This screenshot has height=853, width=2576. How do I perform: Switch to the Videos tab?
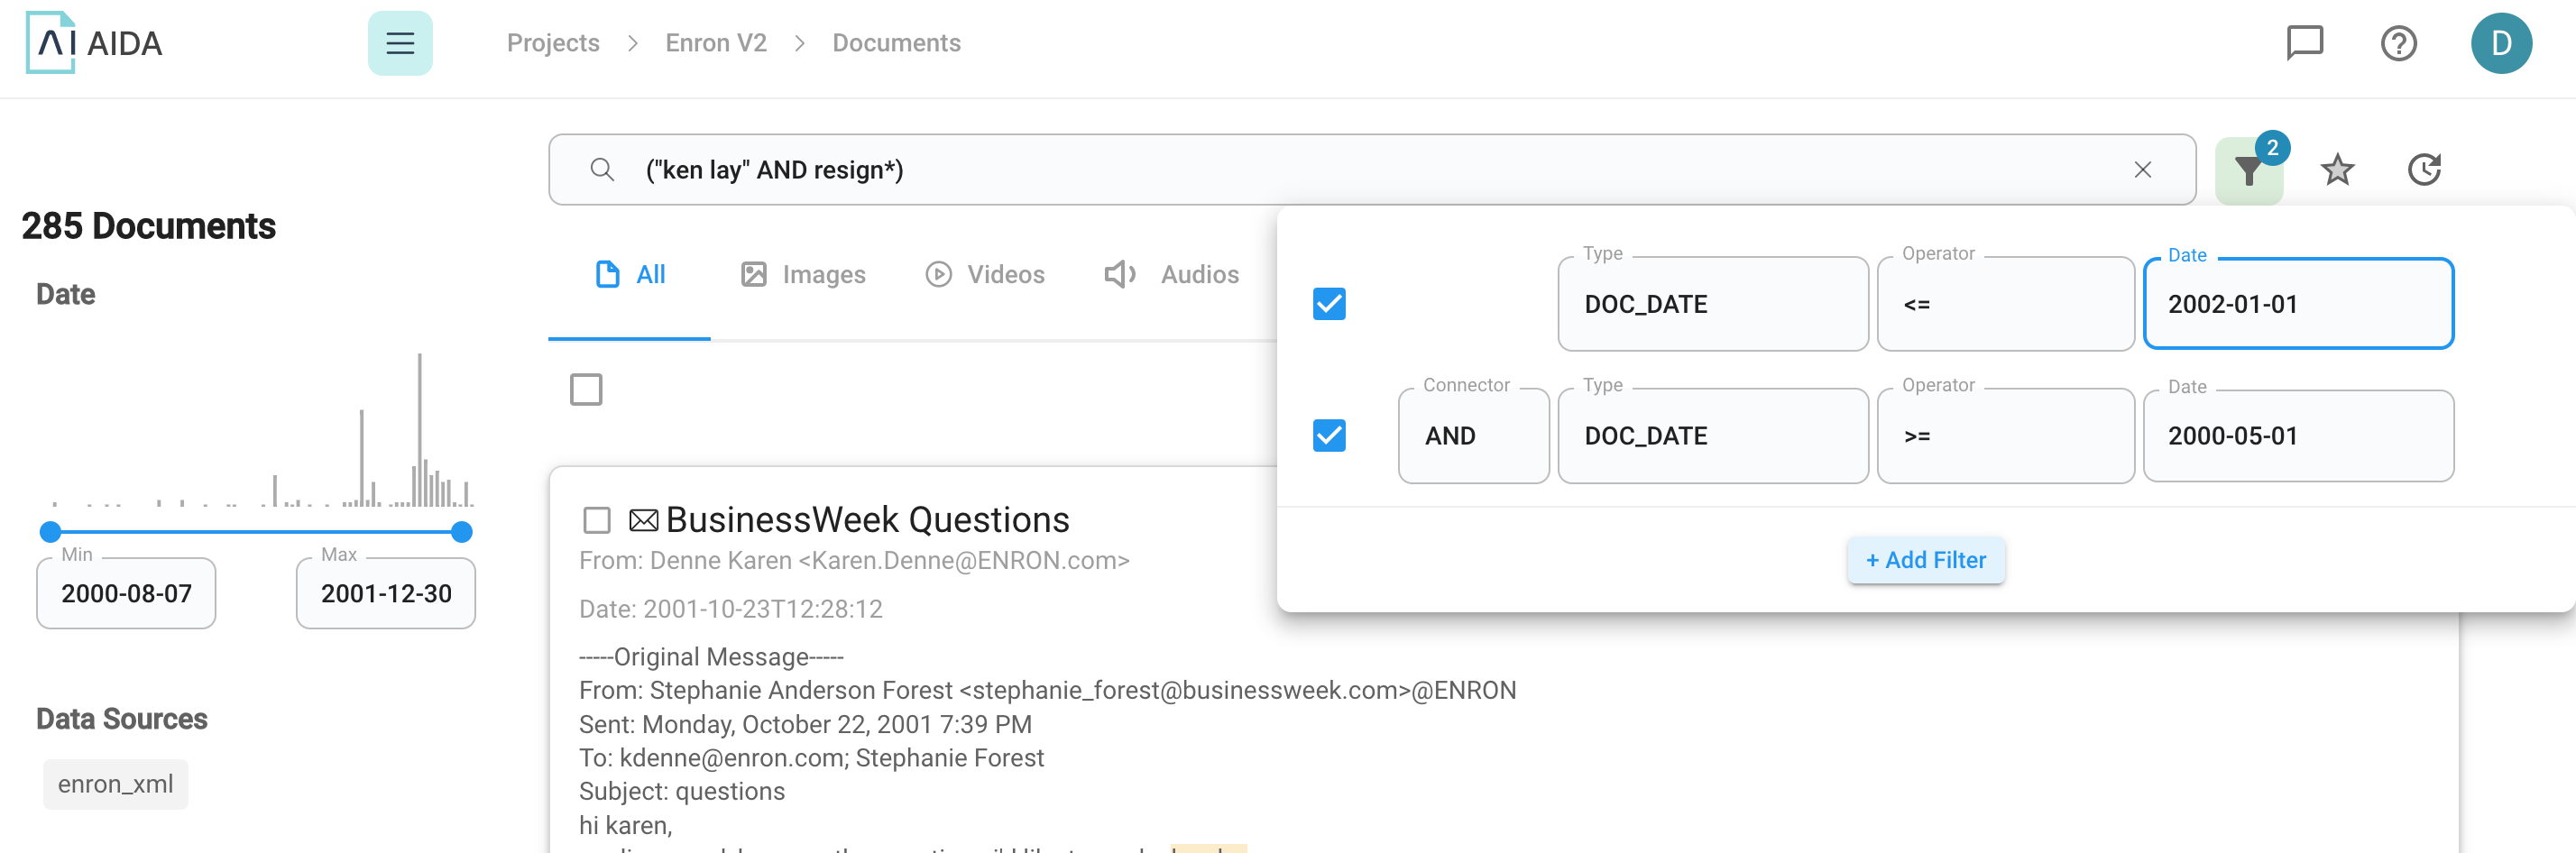(x=985, y=275)
